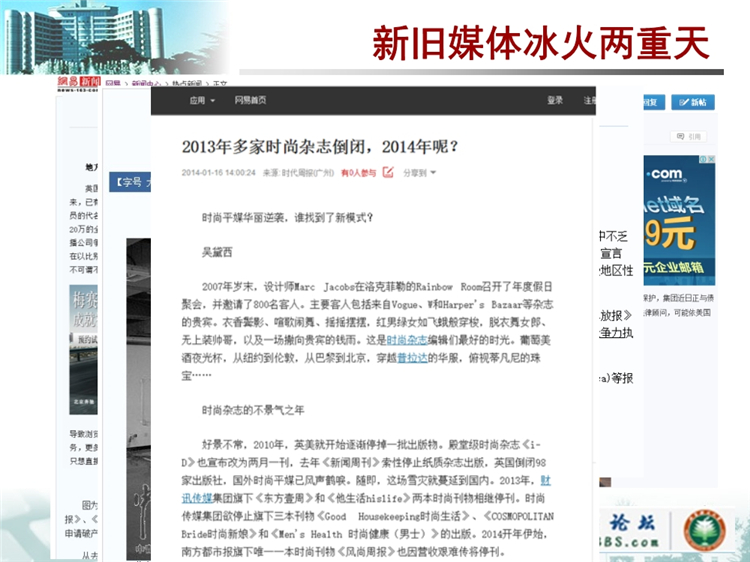
Task: Click the ad info icon beside the X
Action: tap(704, 159)
